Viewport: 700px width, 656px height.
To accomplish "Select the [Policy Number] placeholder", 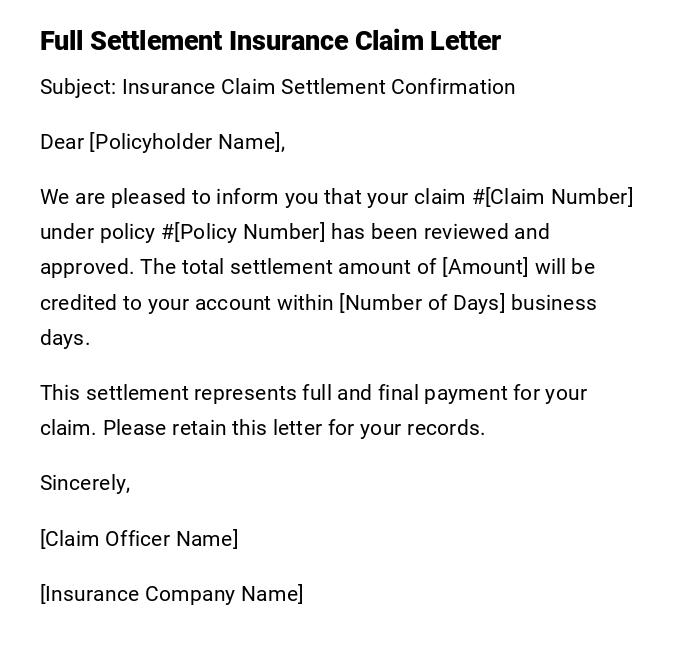I will (x=249, y=232).
